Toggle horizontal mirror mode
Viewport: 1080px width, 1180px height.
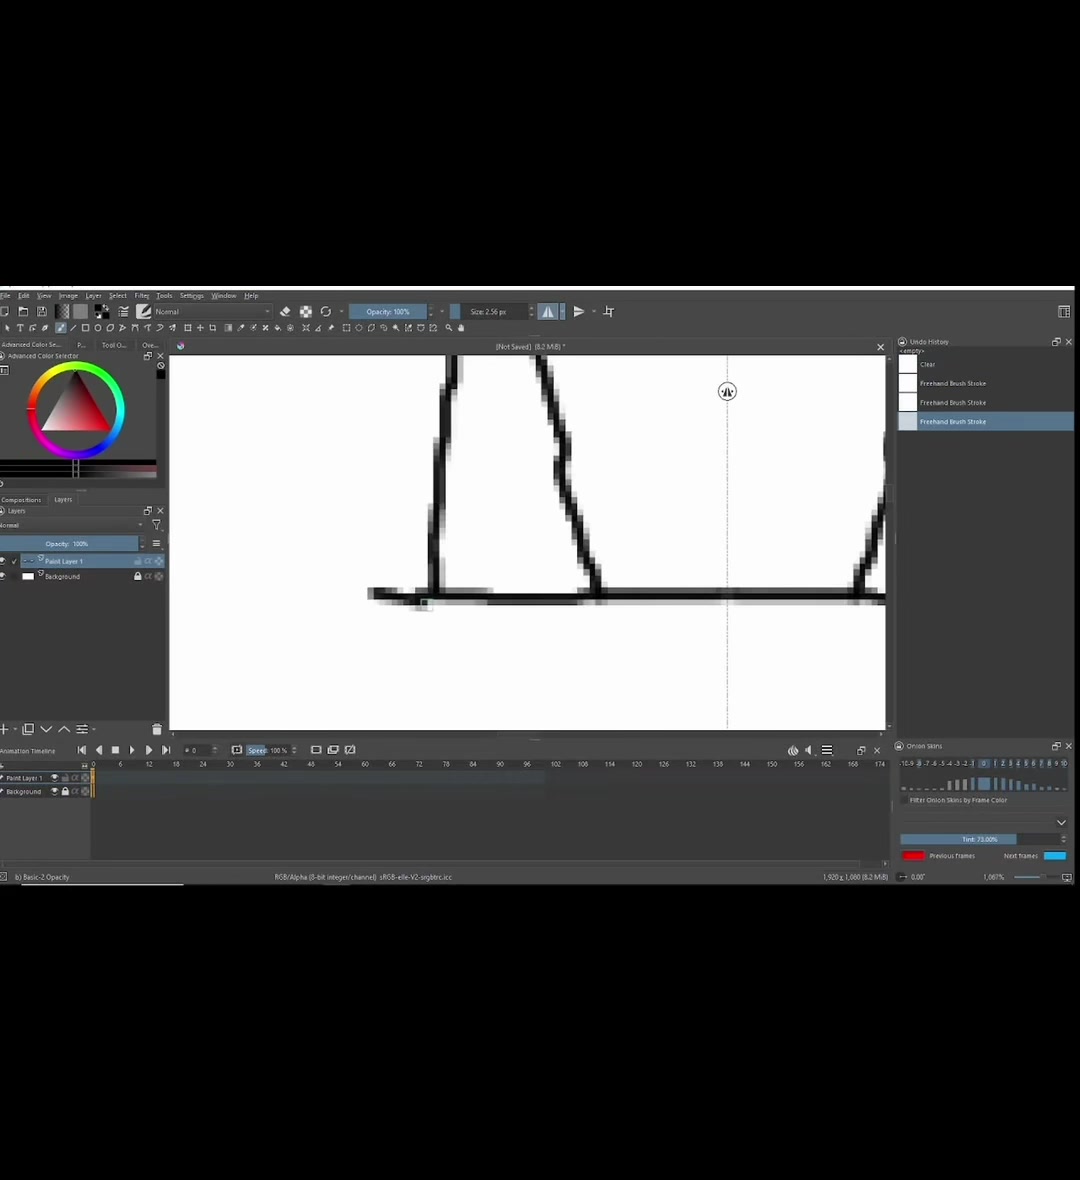tap(547, 312)
